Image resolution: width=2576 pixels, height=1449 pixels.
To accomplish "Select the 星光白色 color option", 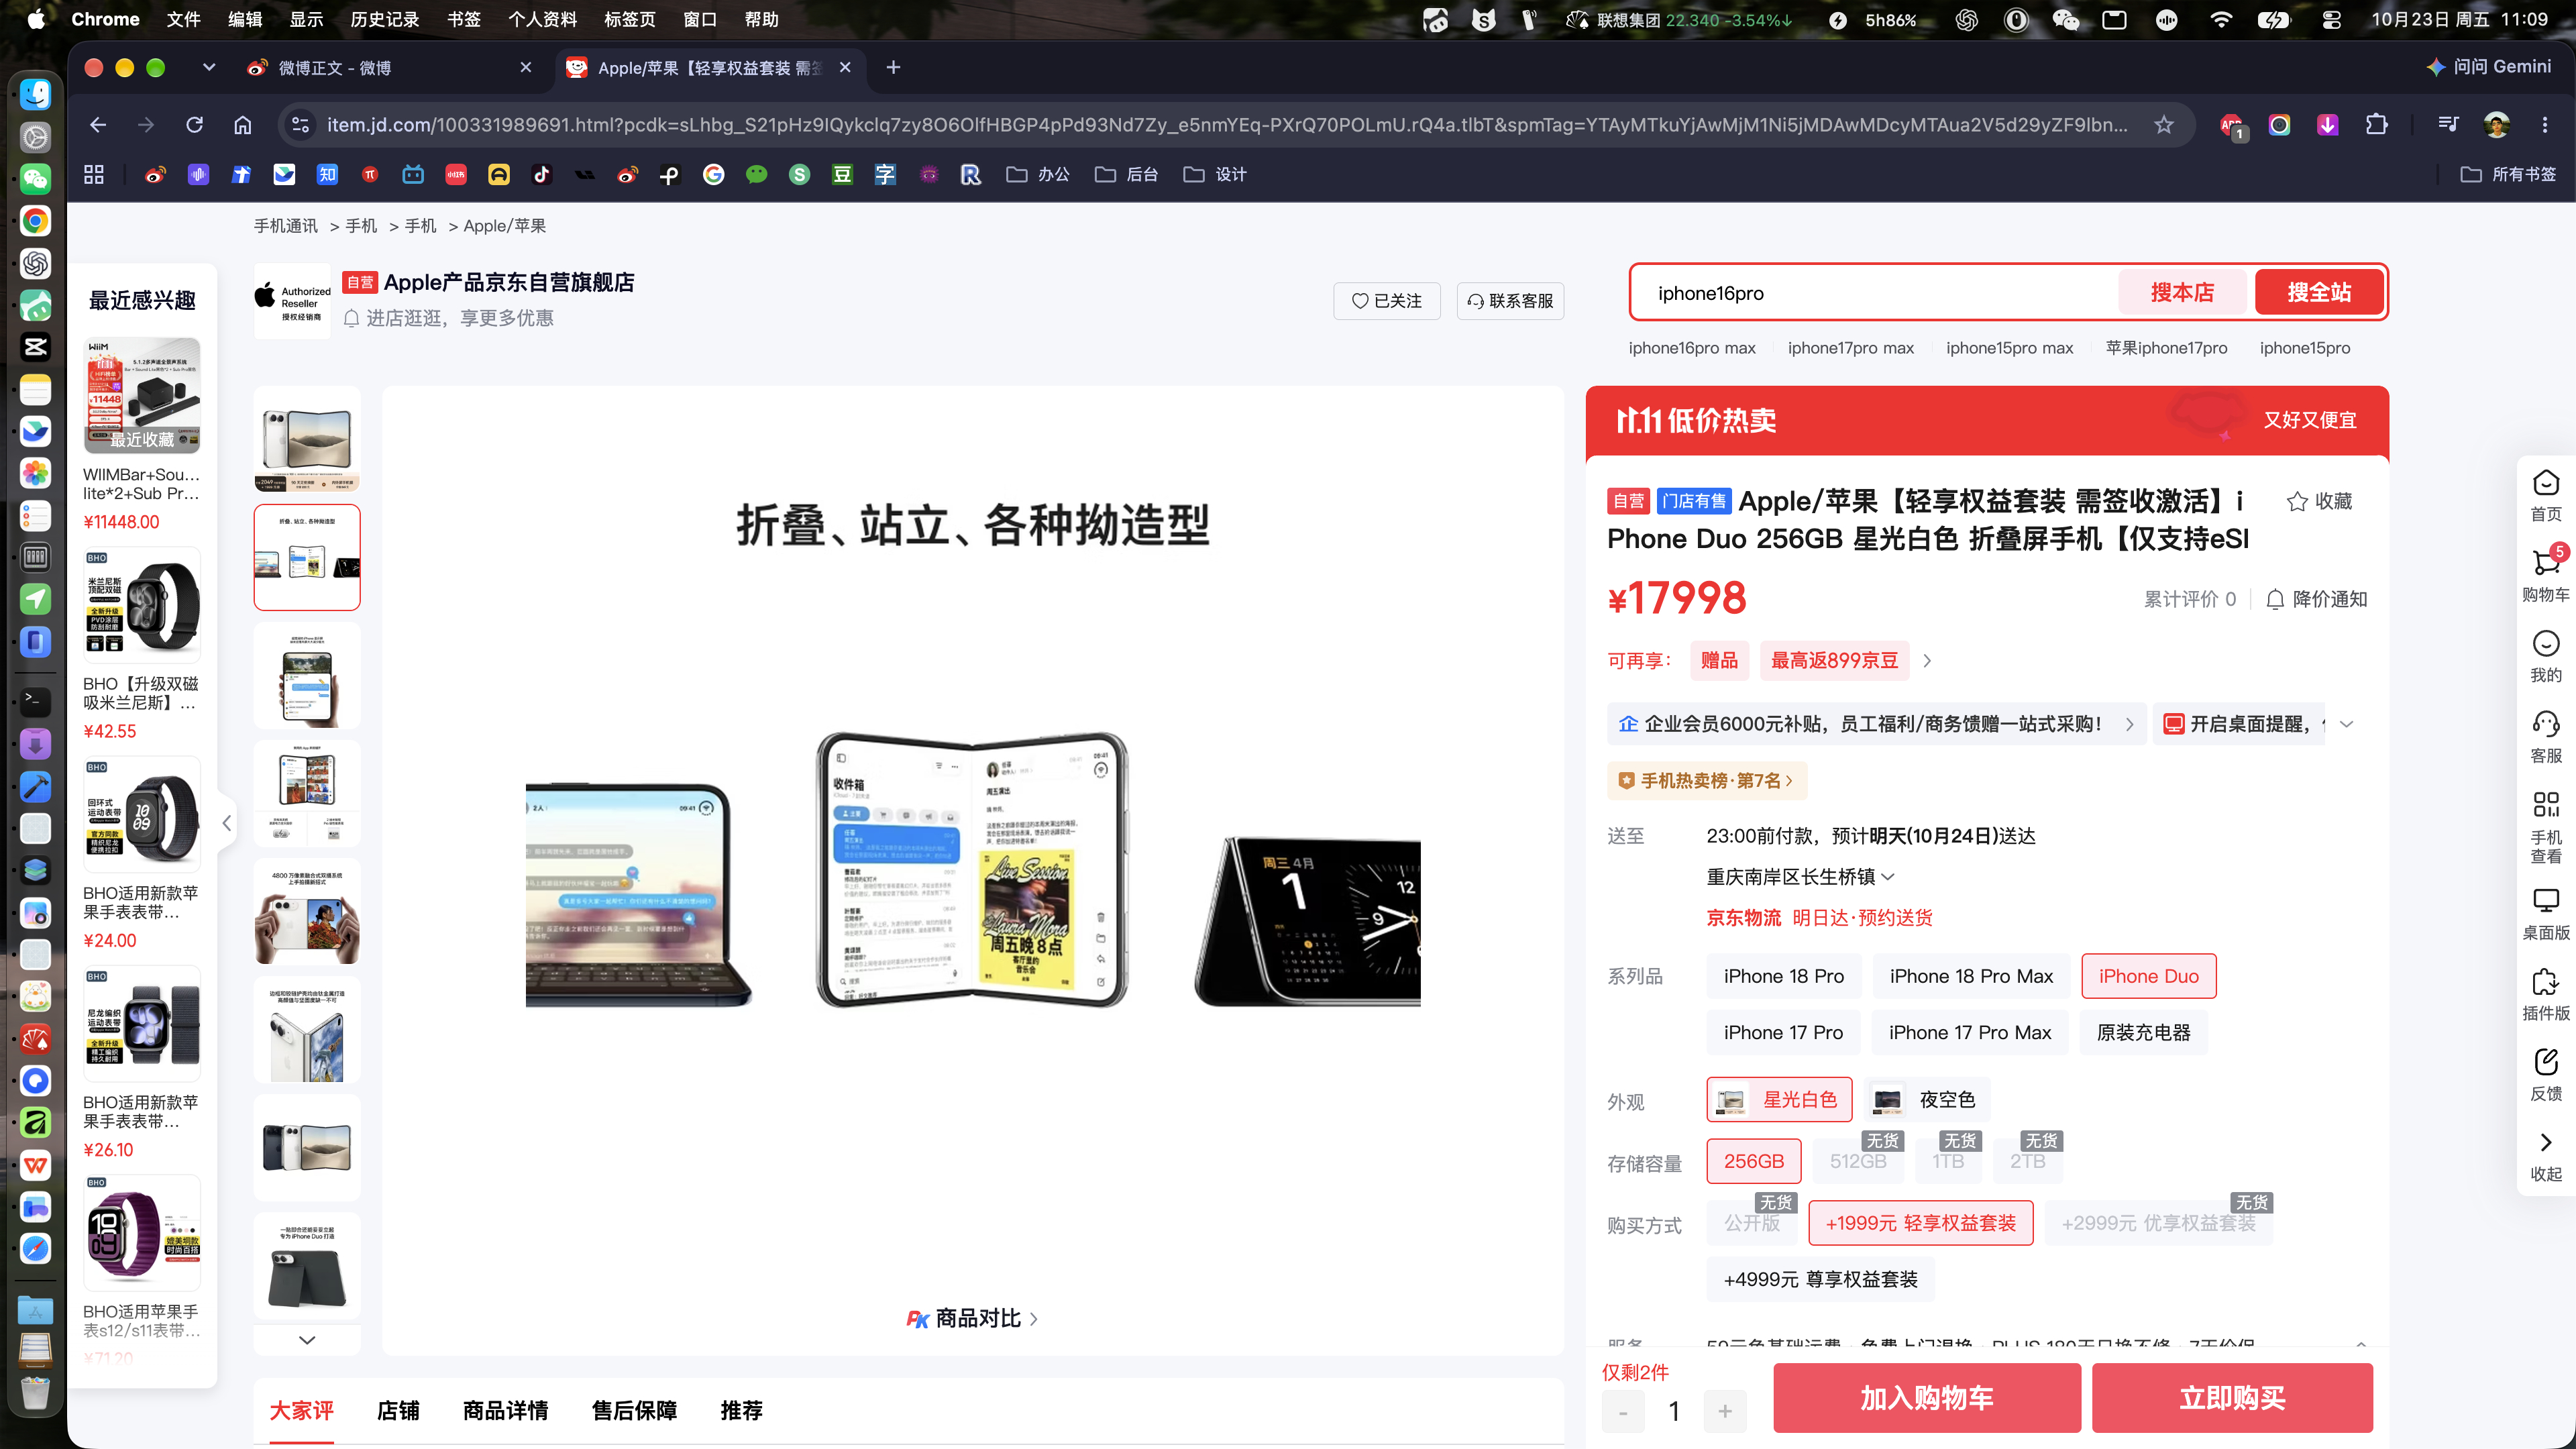I will point(1779,1100).
